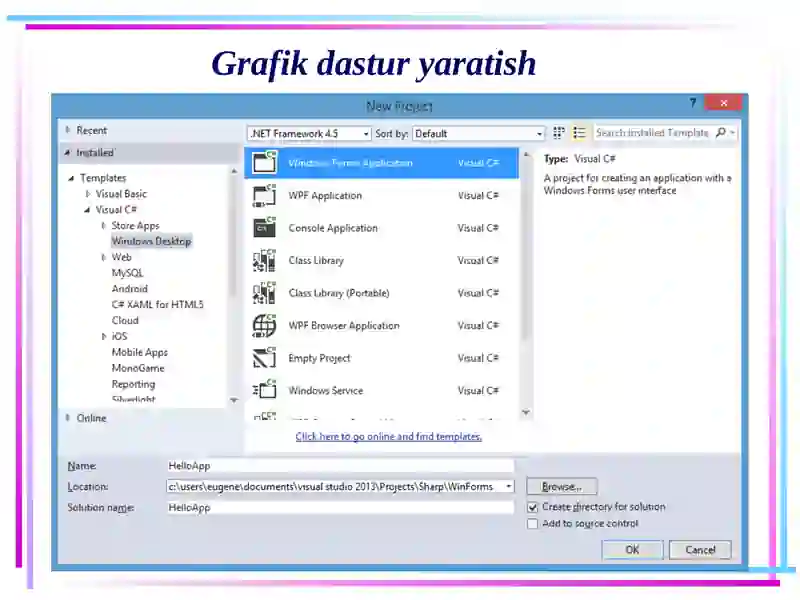Click the project Name input field
Viewport: 800px width, 600px height.
tap(340, 465)
